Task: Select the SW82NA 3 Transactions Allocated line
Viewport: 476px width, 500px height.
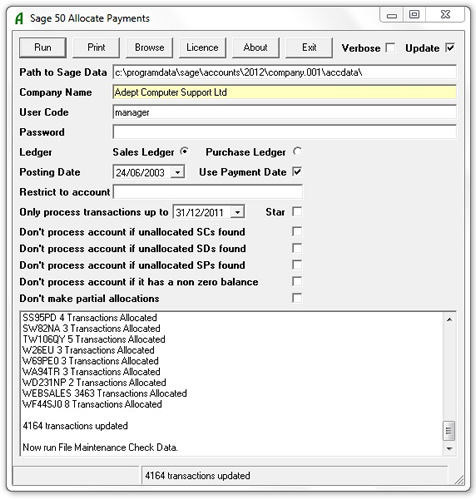Action: point(91,328)
